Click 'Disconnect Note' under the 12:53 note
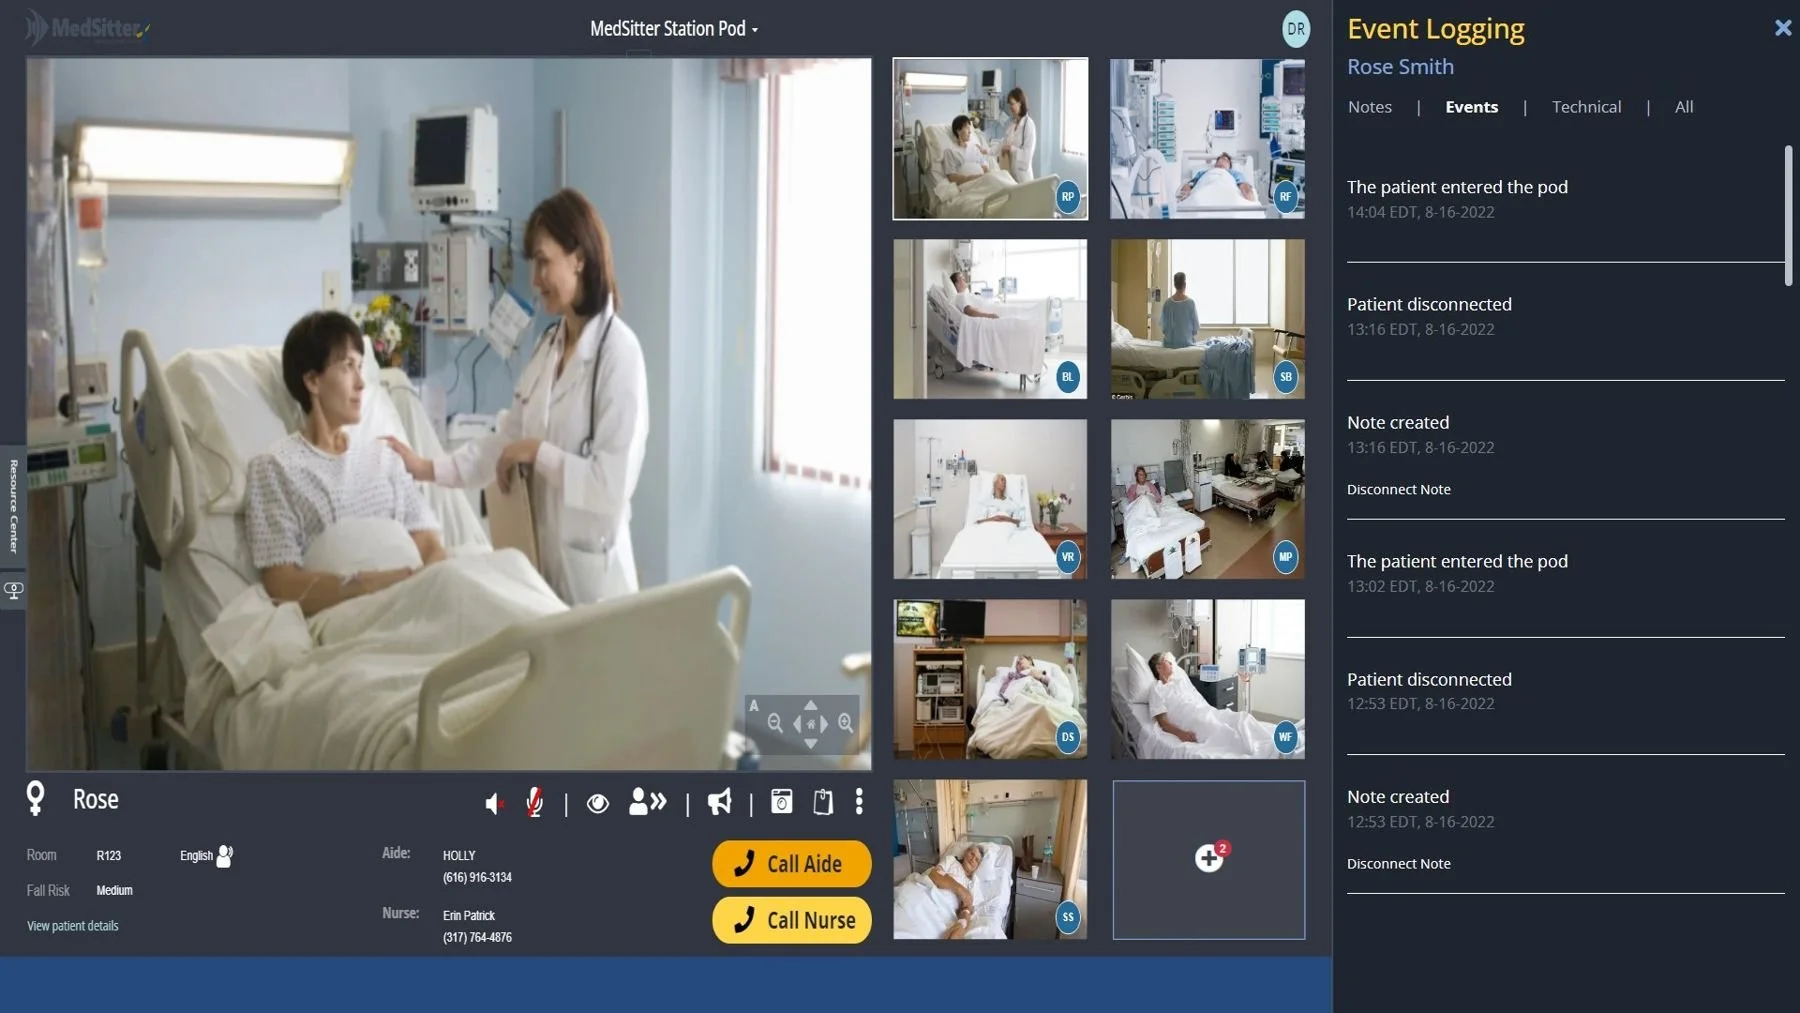This screenshot has width=1800, height=1013. click(1398, 864)
